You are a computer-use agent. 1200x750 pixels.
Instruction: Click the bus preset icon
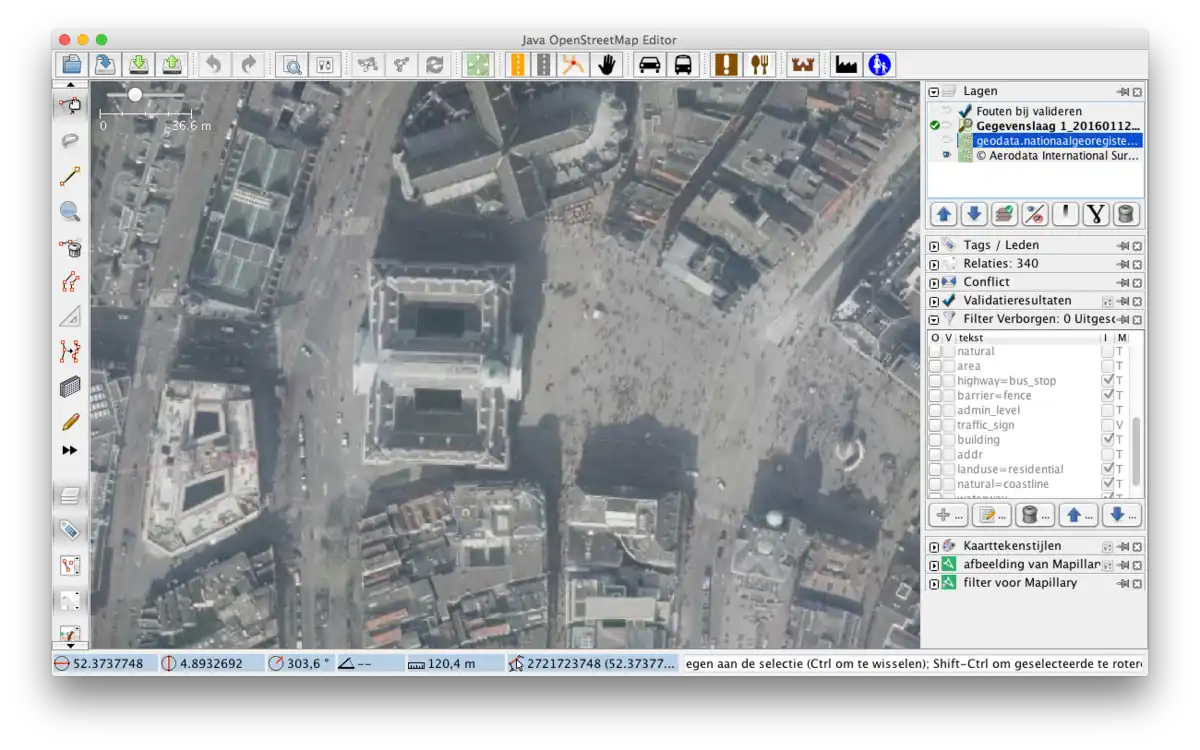pyautogui.click(x=683, y=65)
